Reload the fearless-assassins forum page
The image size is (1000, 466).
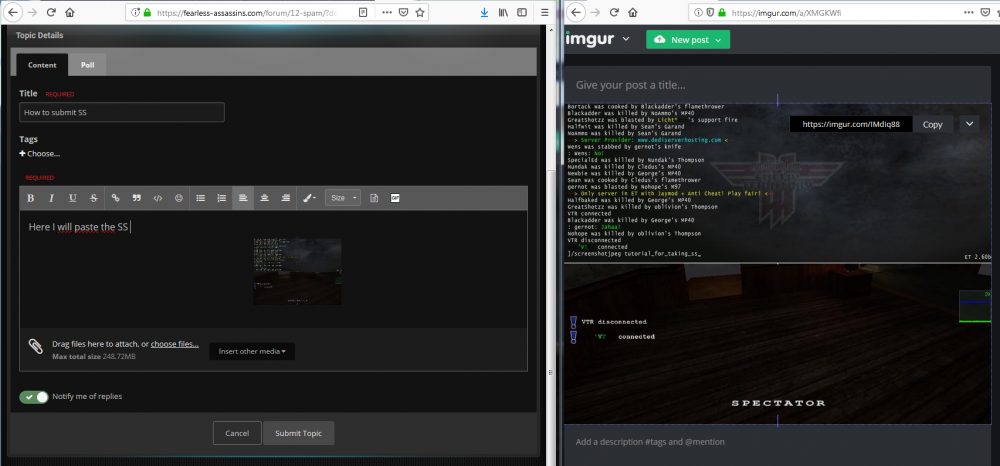point(51,12)
